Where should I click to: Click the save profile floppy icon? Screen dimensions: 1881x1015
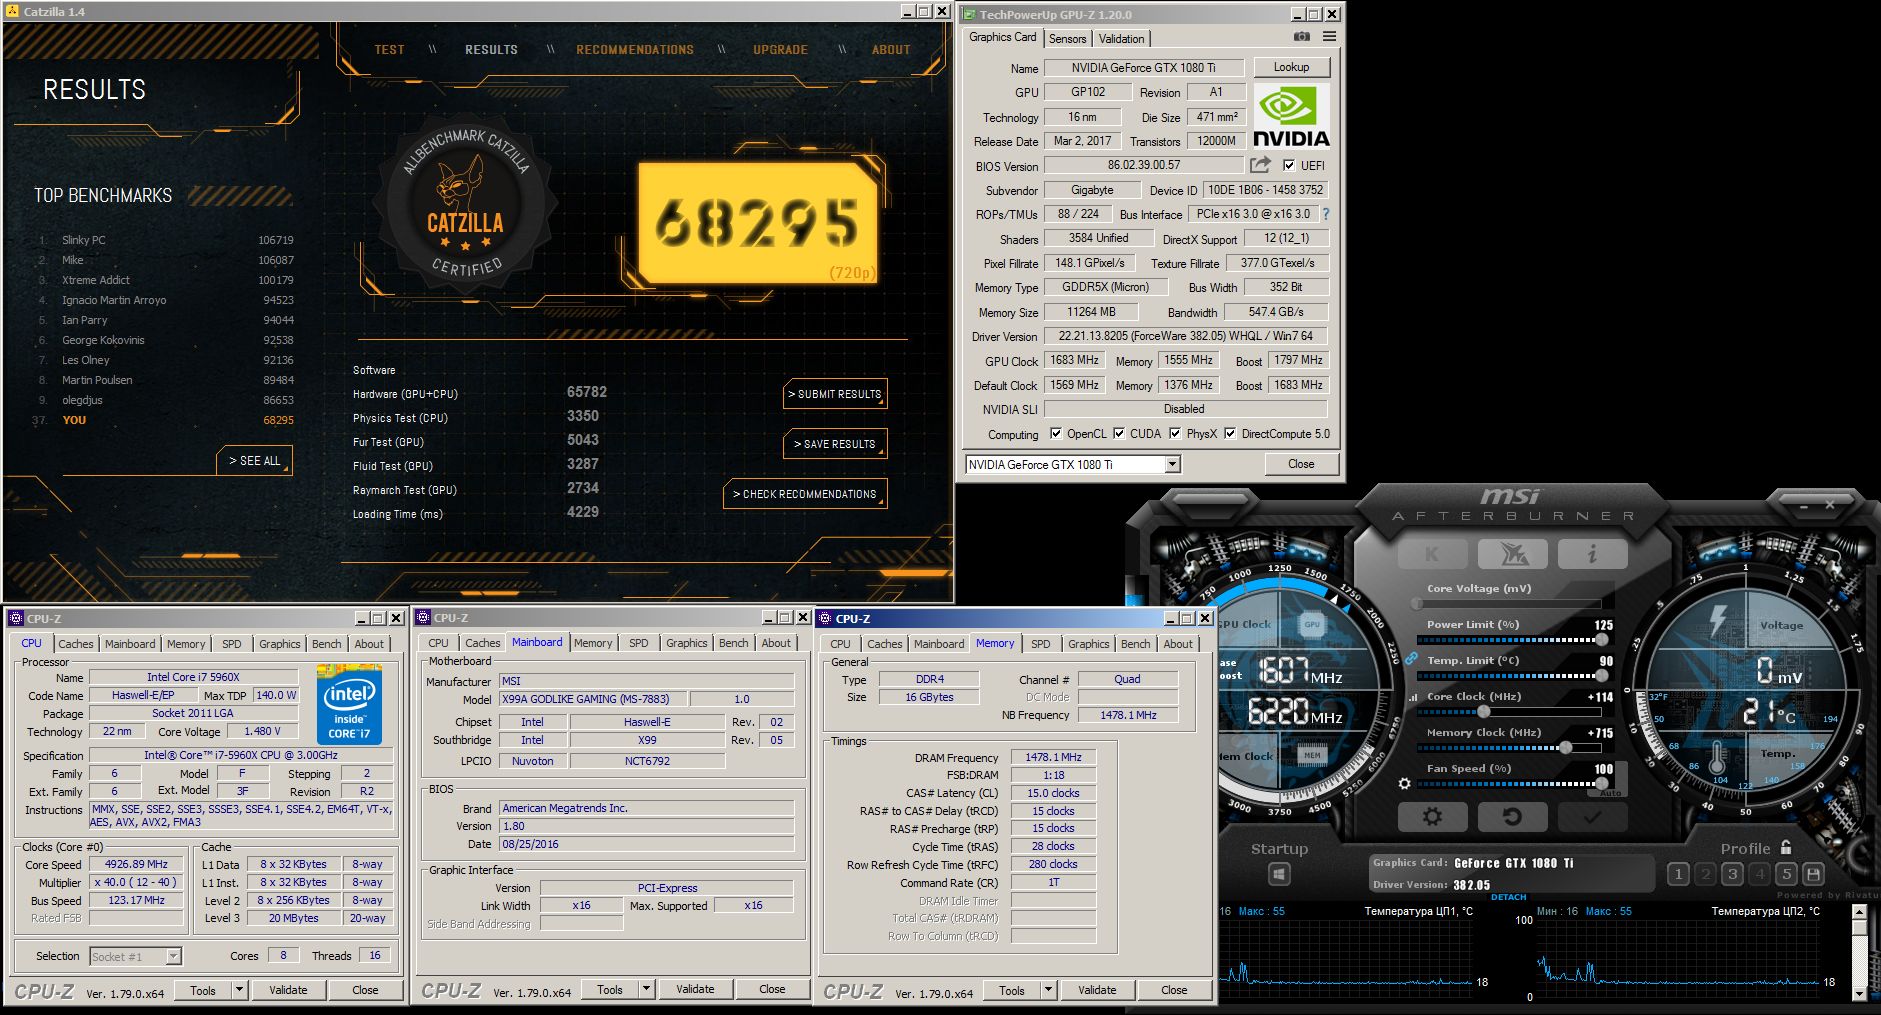(x=1814, y=874)
